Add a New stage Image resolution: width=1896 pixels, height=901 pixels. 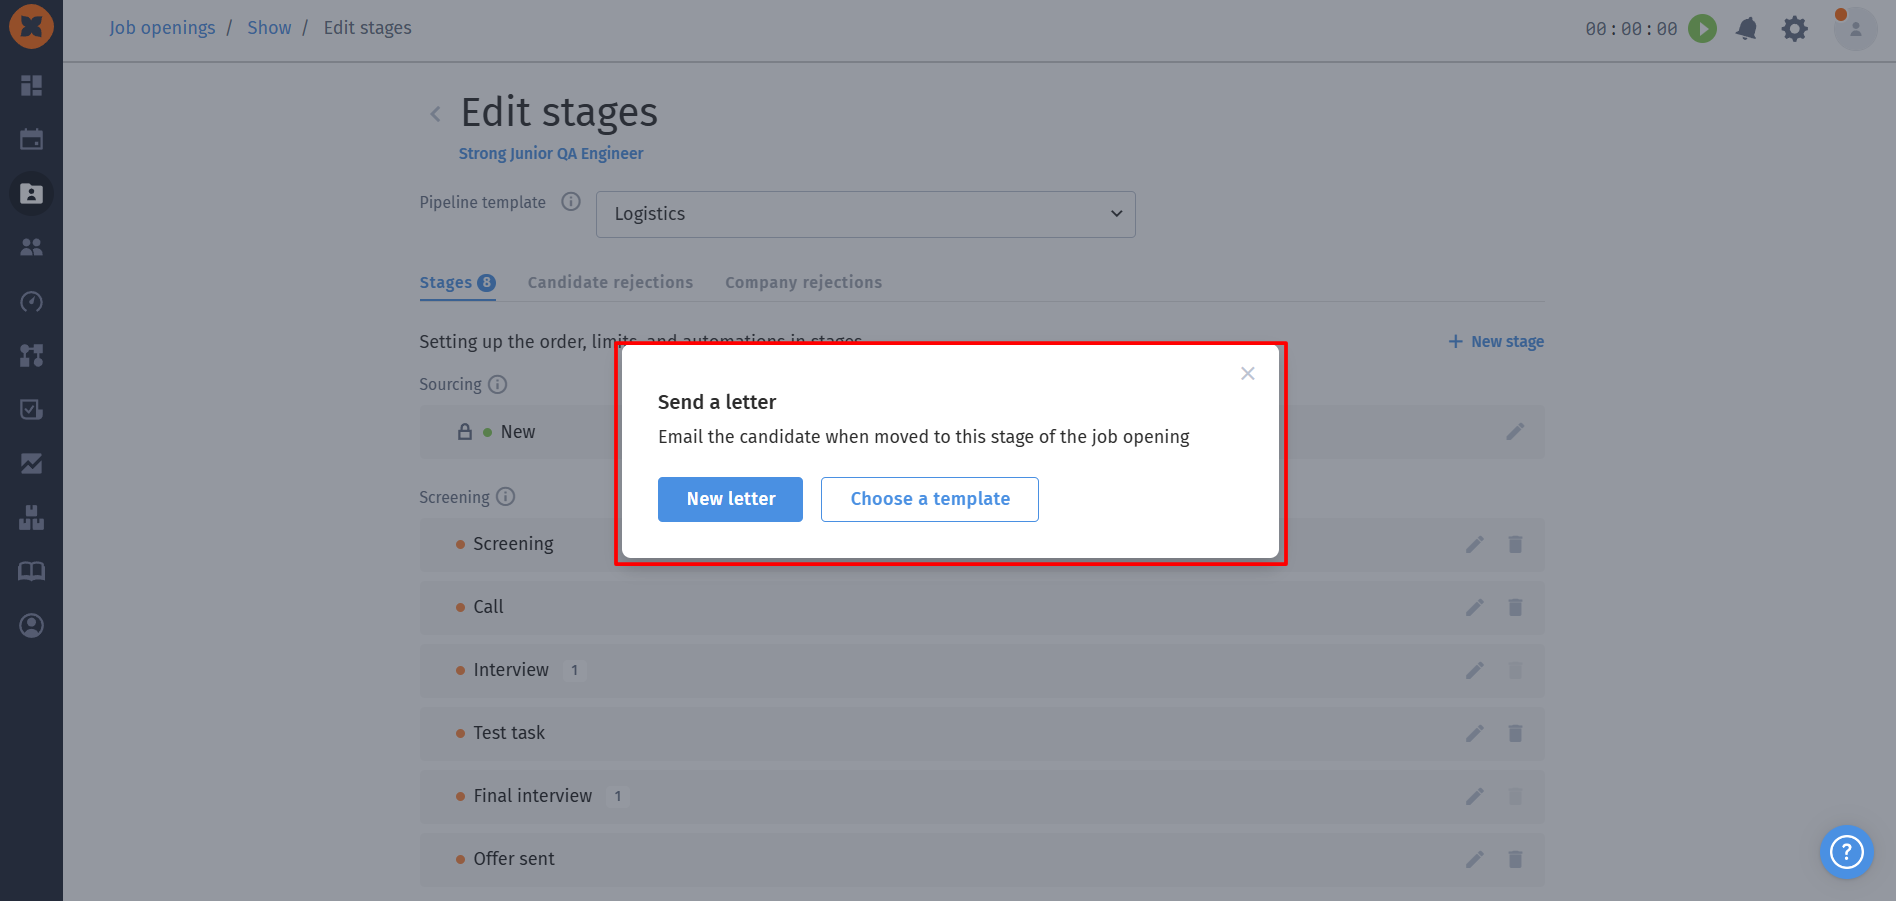pos(1496,342)
